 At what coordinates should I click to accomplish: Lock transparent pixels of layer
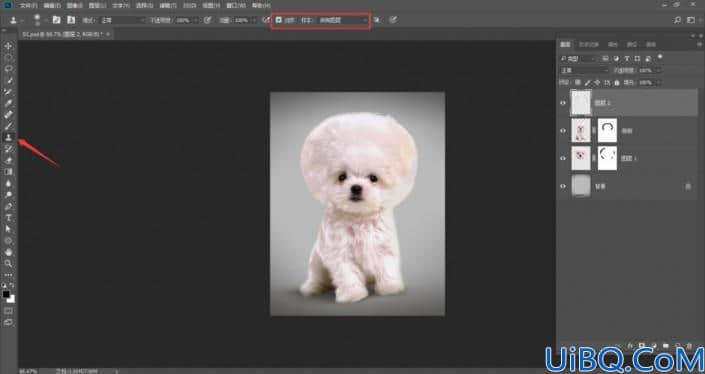(578, 83)
